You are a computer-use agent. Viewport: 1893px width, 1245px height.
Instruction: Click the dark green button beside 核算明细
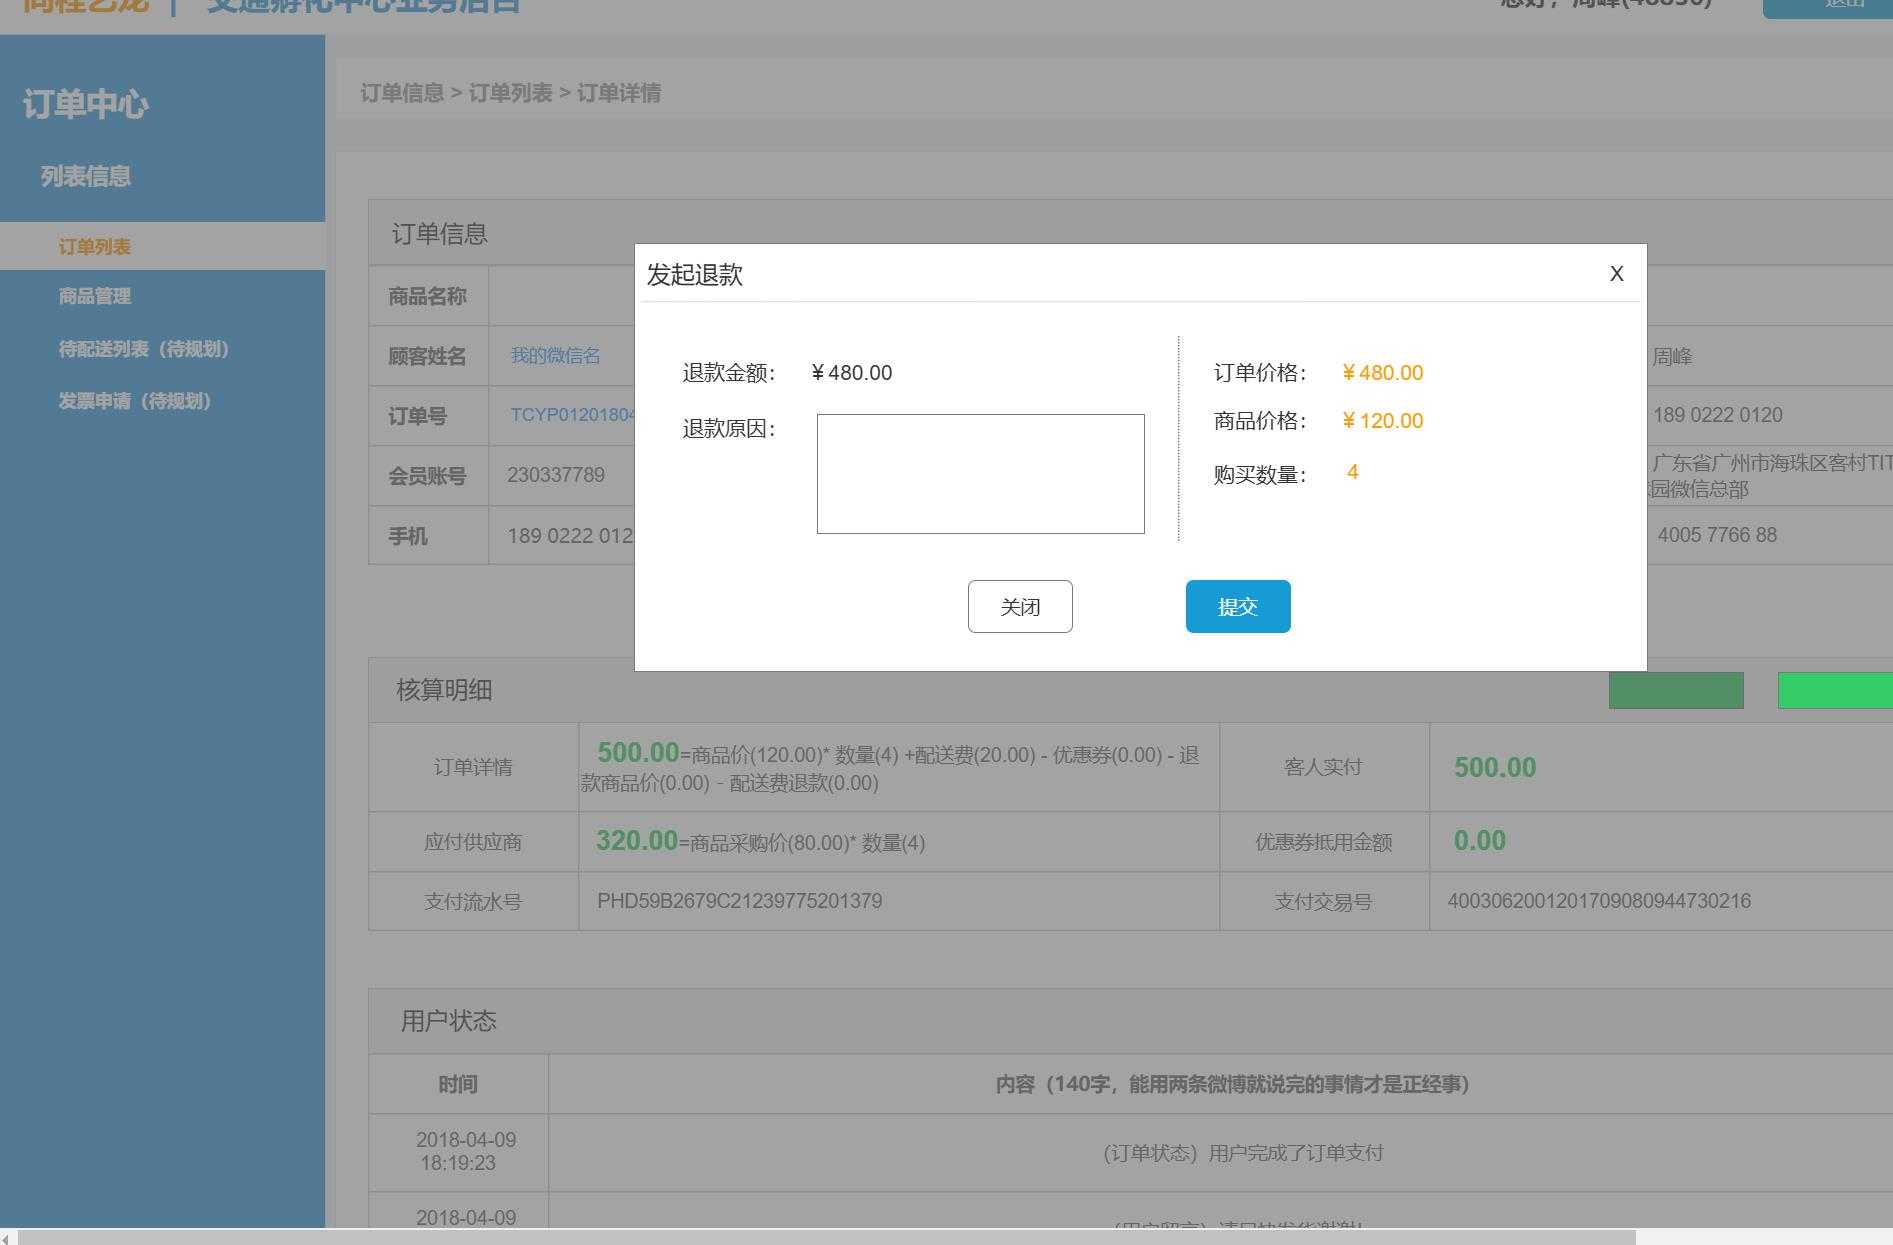(1675, 690)
